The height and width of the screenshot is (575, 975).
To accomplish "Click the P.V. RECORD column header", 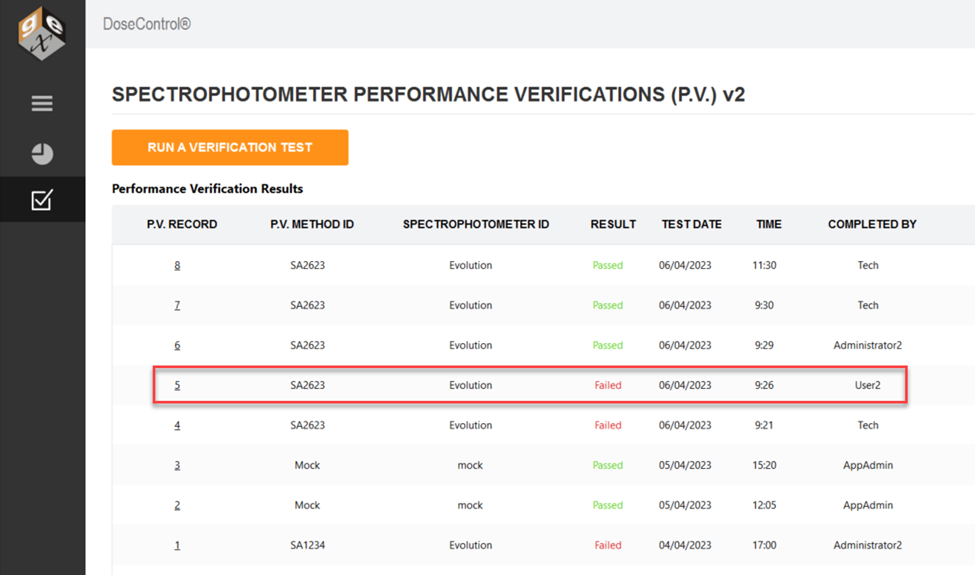I will [182, 224].
